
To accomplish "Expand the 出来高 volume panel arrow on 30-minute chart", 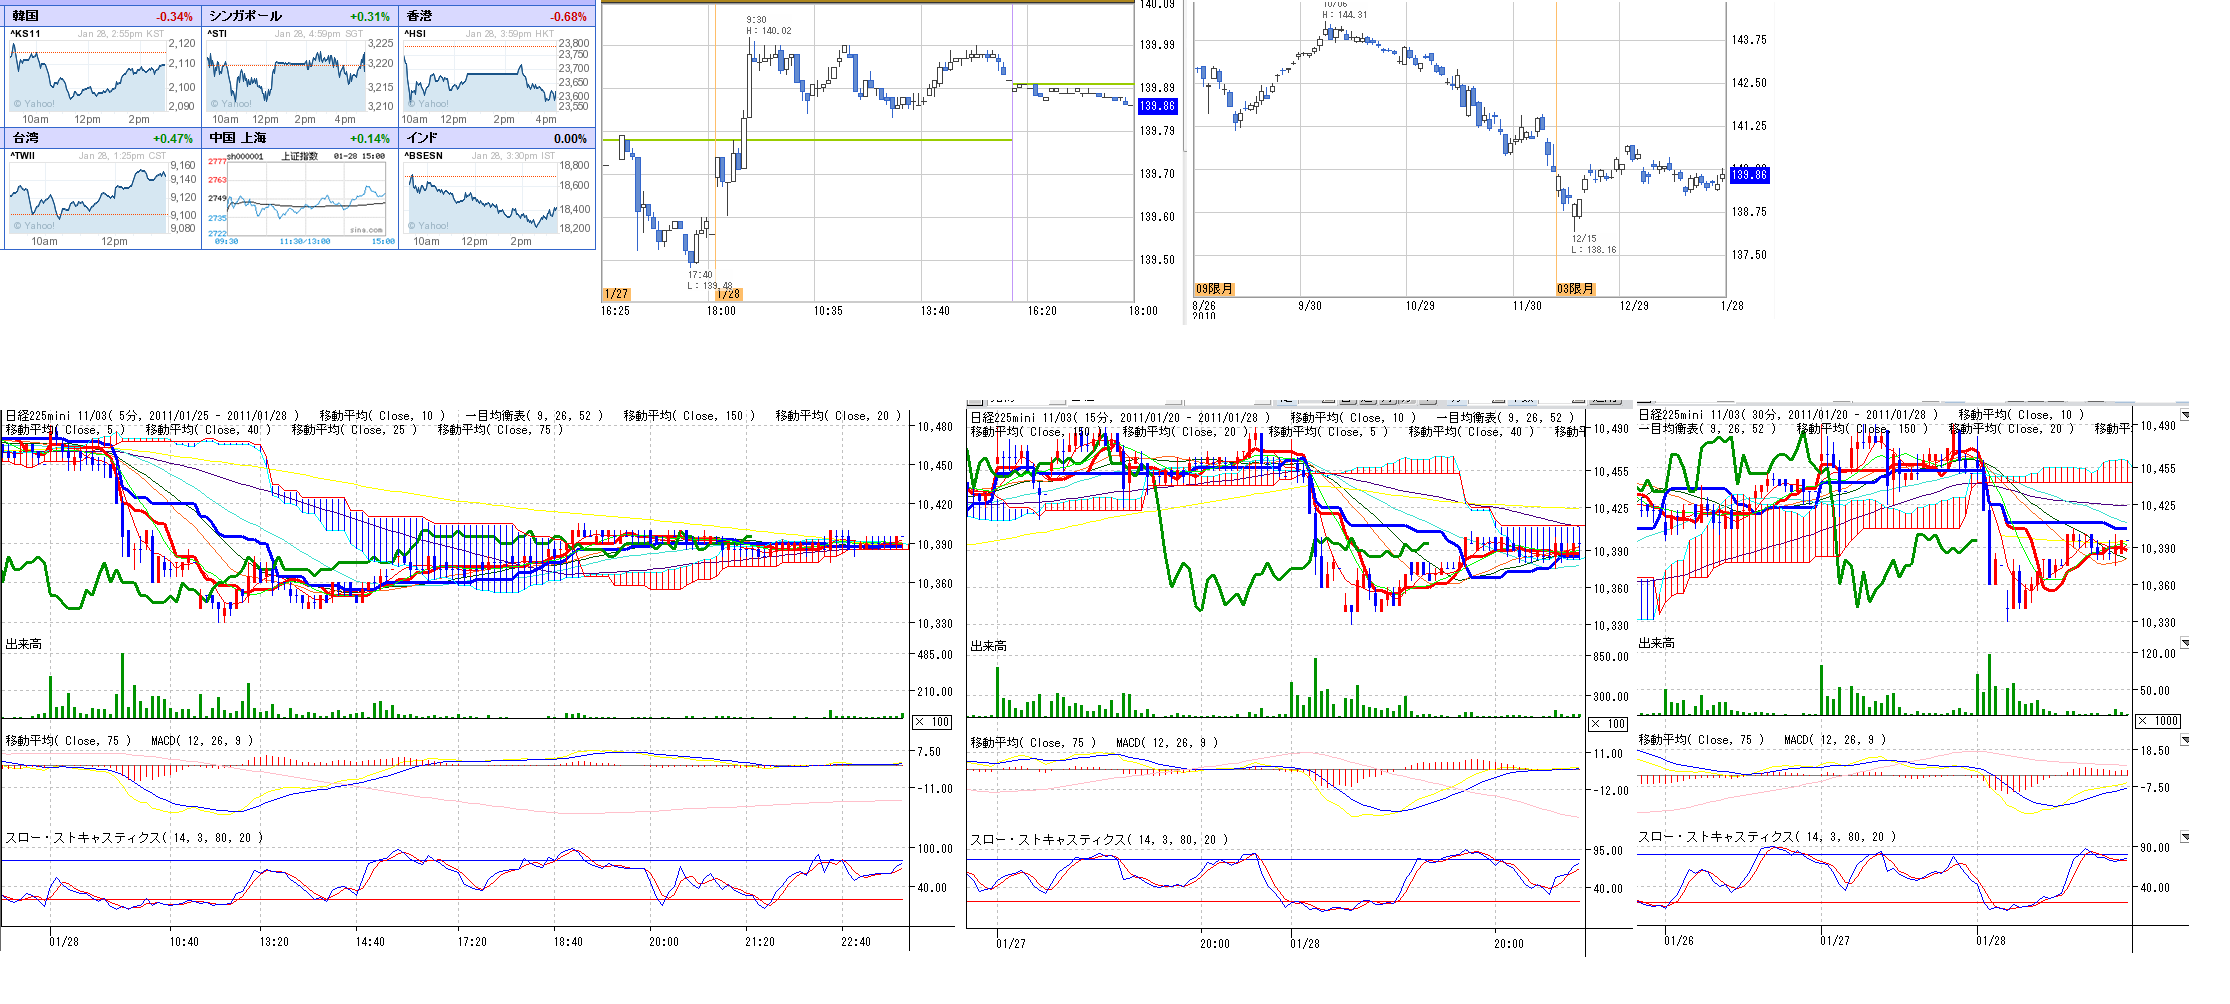I will tap(2184, 644).
